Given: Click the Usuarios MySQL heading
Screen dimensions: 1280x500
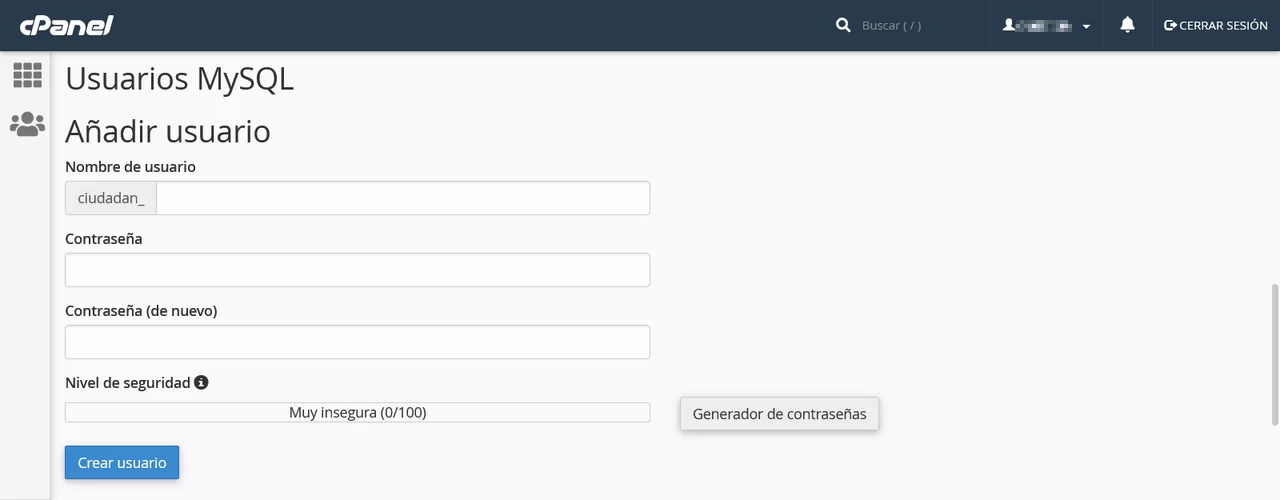Looking at the screenshot, I should [180, 78].
